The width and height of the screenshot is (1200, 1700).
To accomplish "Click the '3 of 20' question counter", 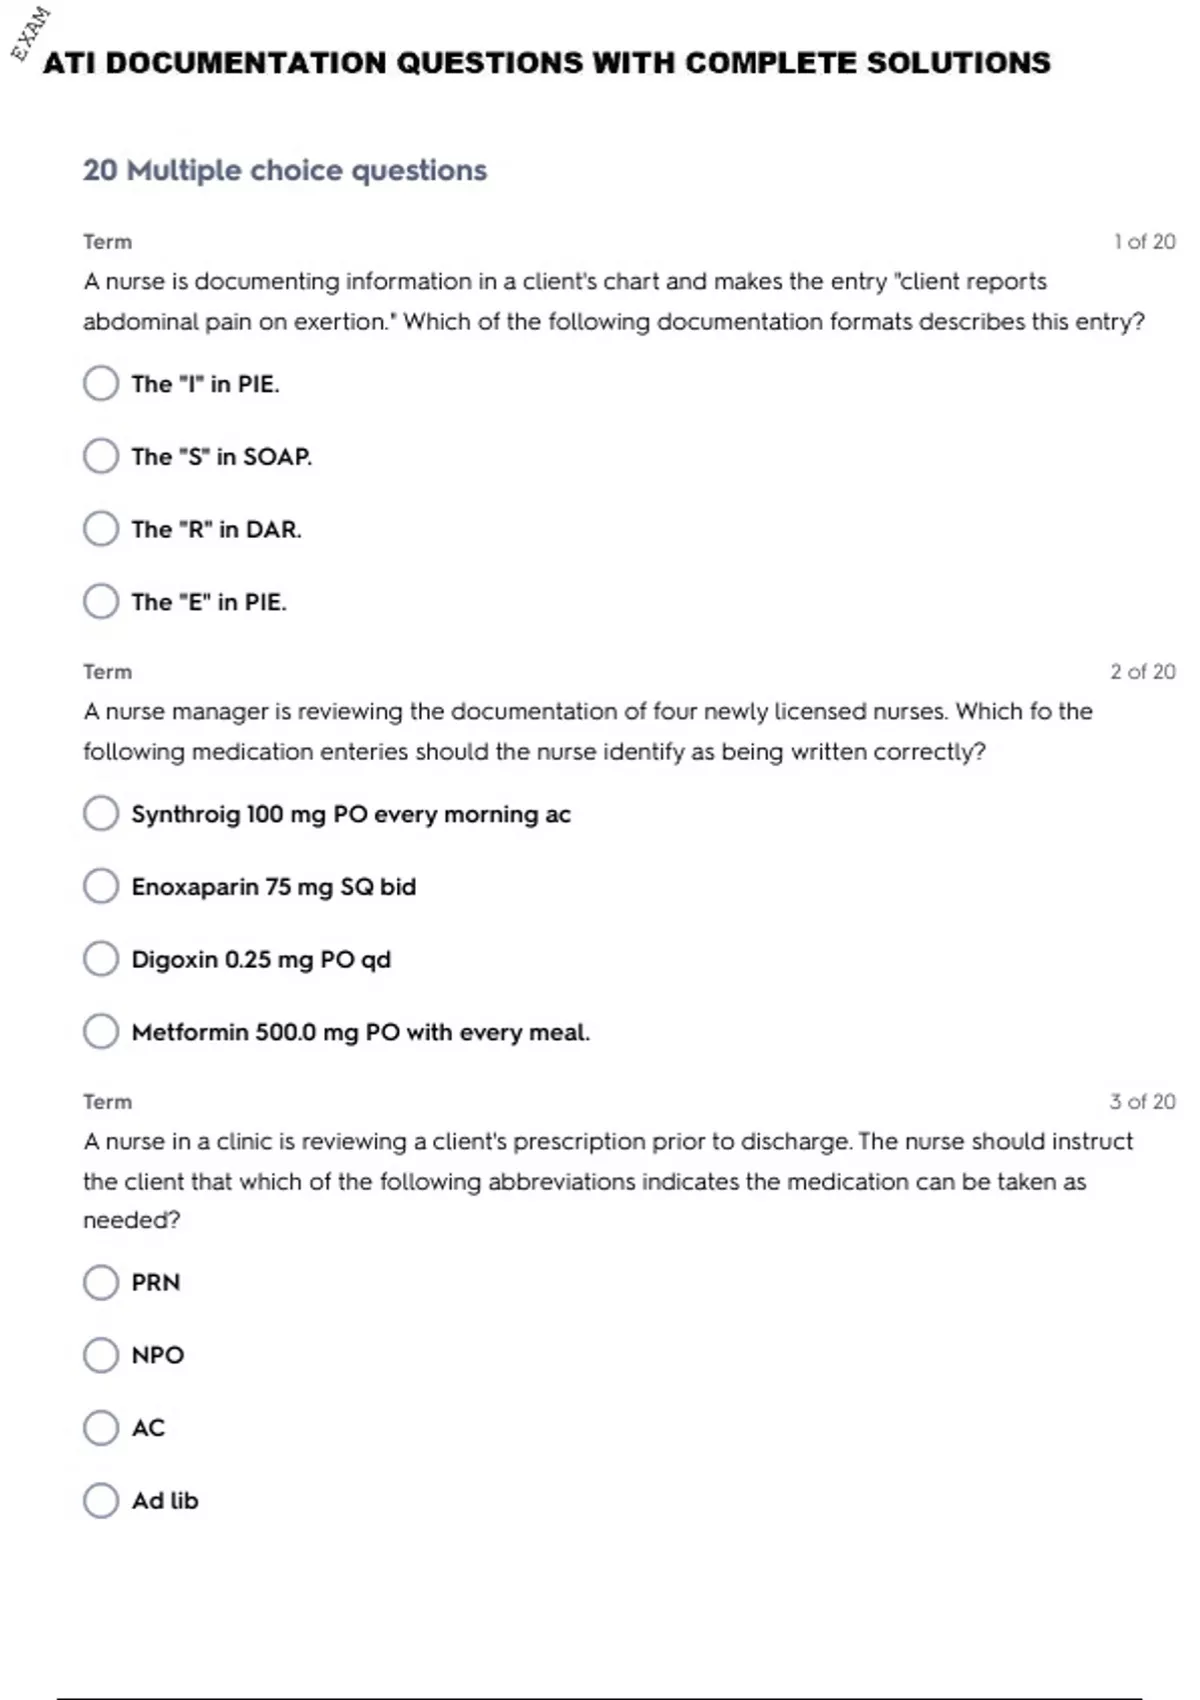I will pos(1142,1102).
